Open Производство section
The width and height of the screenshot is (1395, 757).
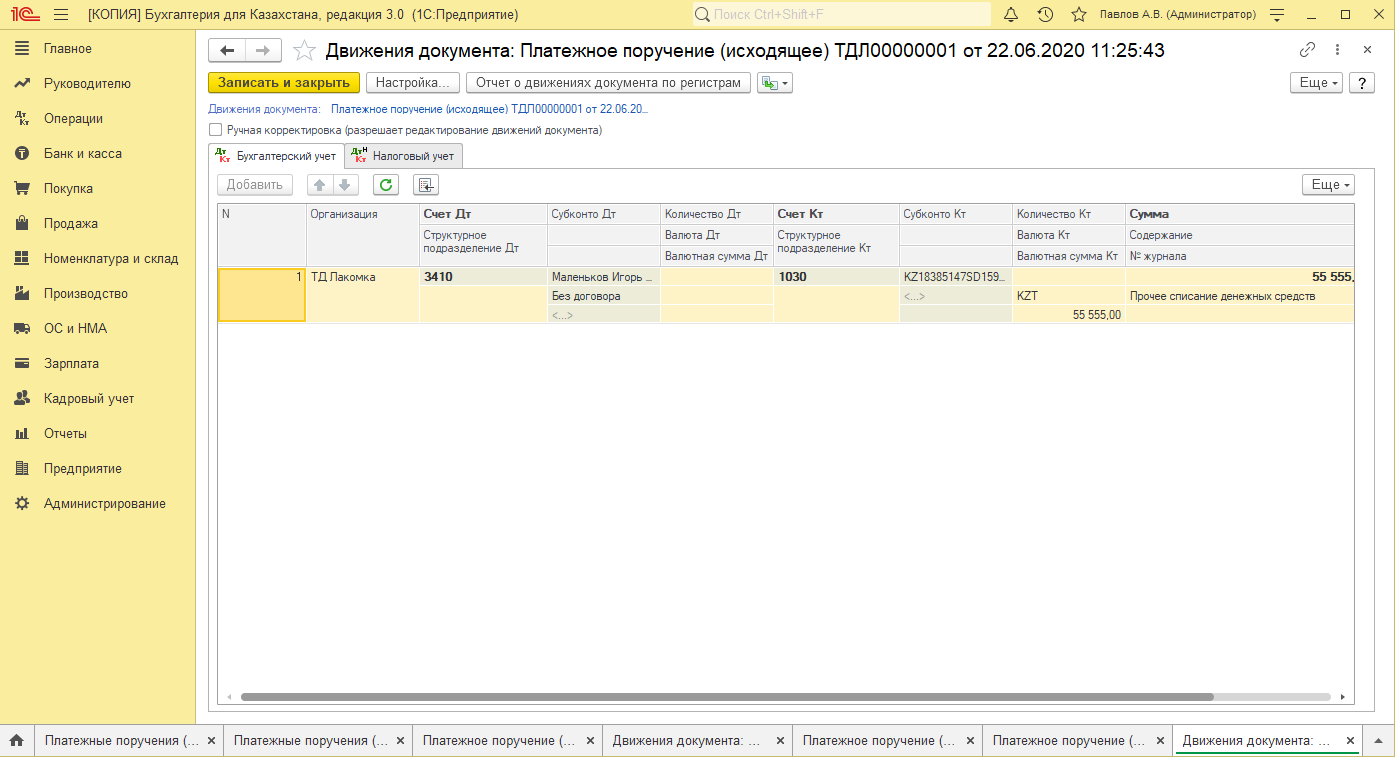pyautogui.click(x=85, y=294)
